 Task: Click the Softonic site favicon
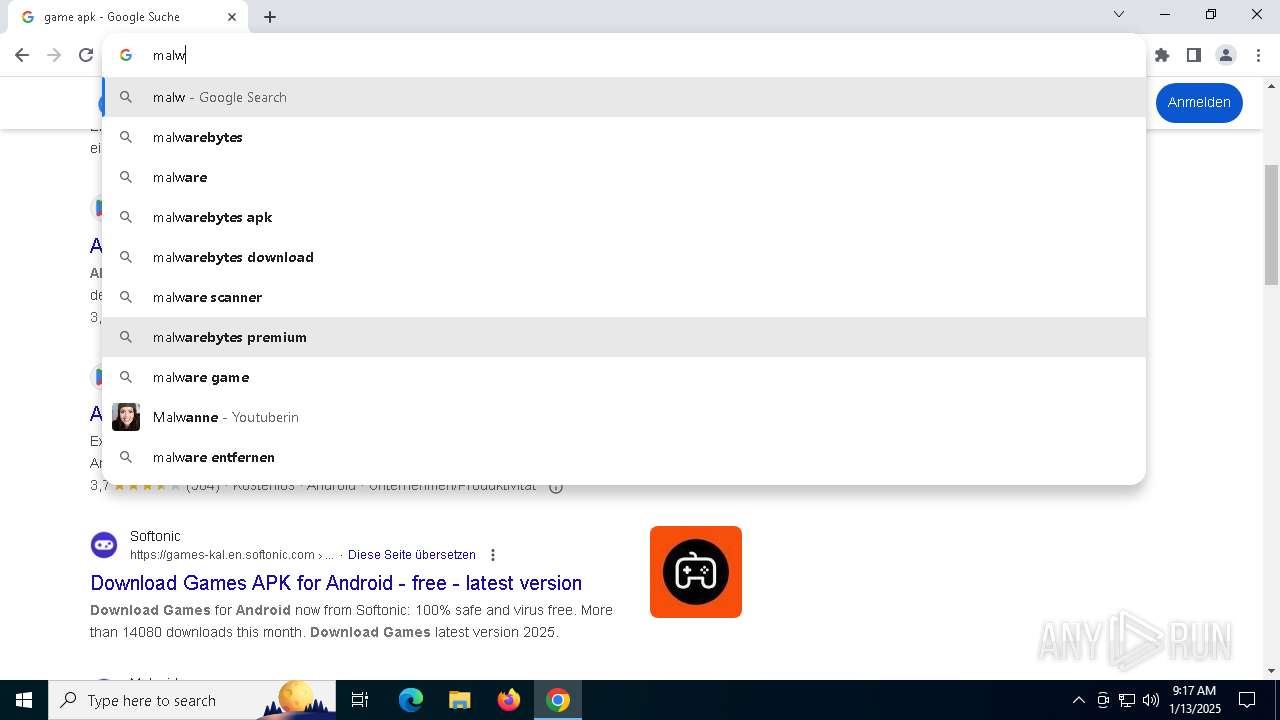(x=104, y=545)
